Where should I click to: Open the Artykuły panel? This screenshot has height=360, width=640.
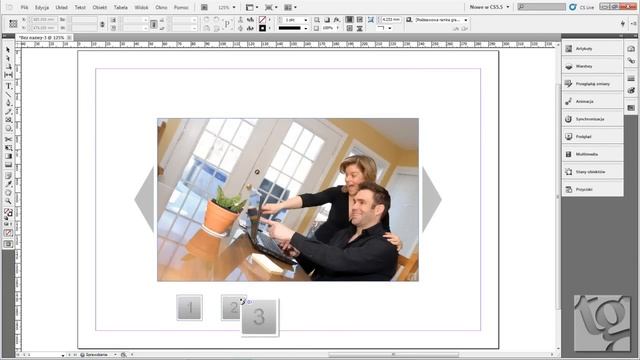pyautogui.click(x=592, y=49)
